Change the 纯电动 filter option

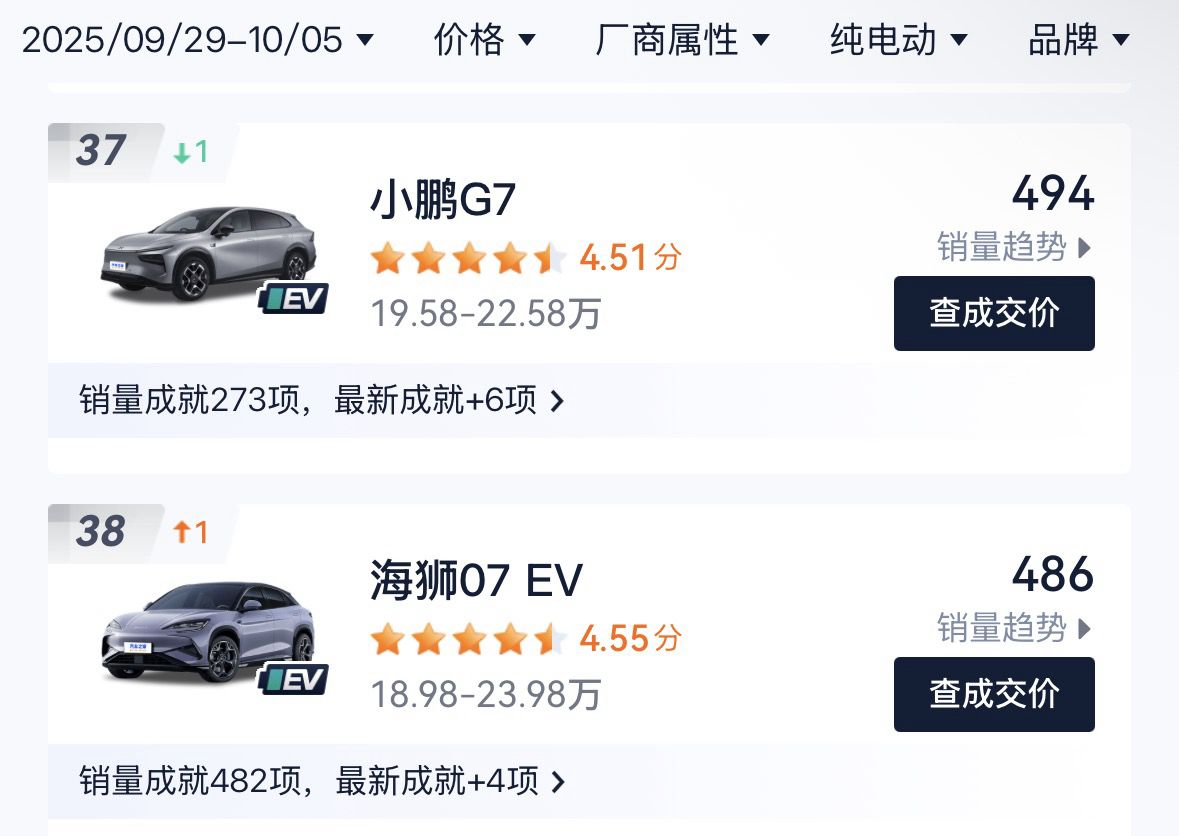(x=897, y=40)
